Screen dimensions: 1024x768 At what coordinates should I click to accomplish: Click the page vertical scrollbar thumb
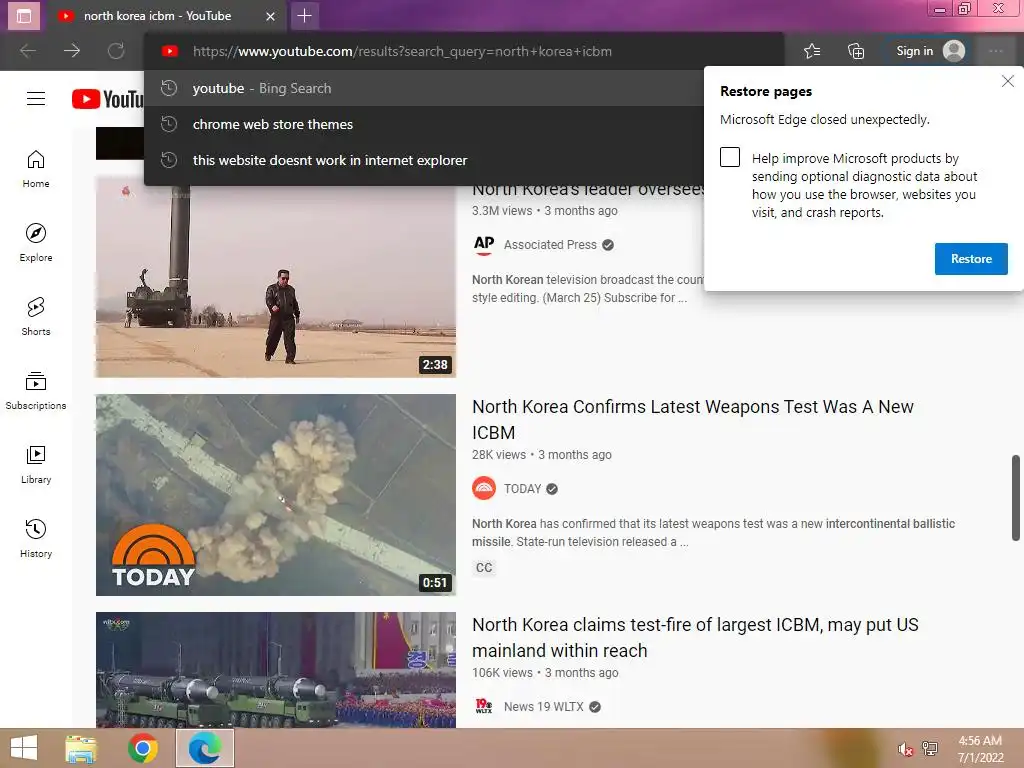[1016, 498]
